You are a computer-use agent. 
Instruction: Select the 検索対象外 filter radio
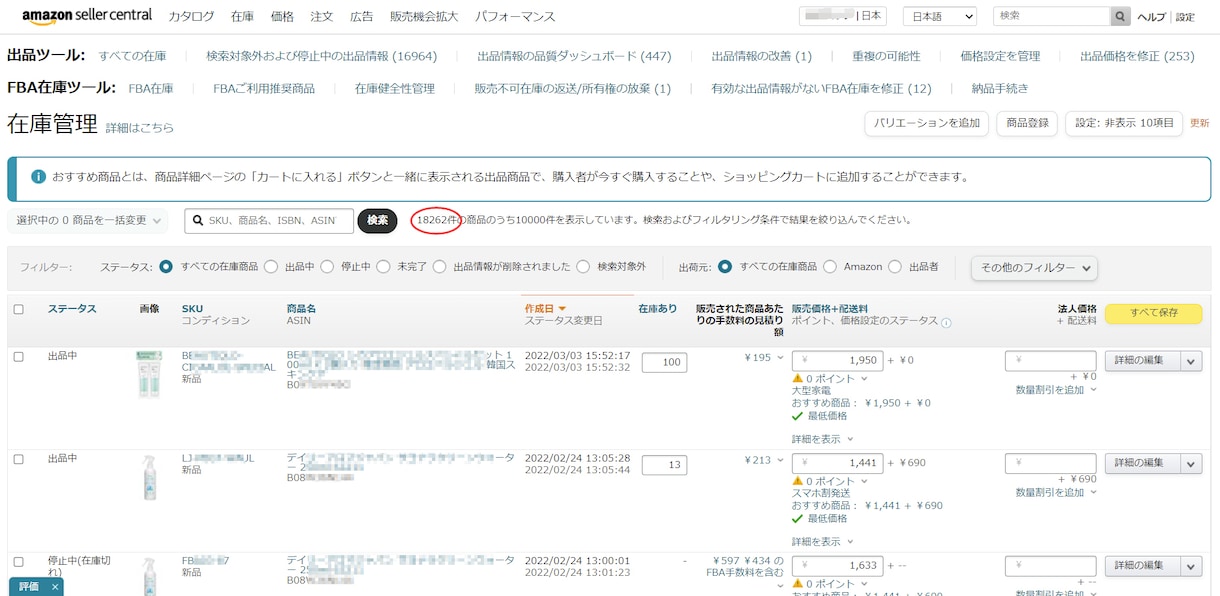(583, 267)
